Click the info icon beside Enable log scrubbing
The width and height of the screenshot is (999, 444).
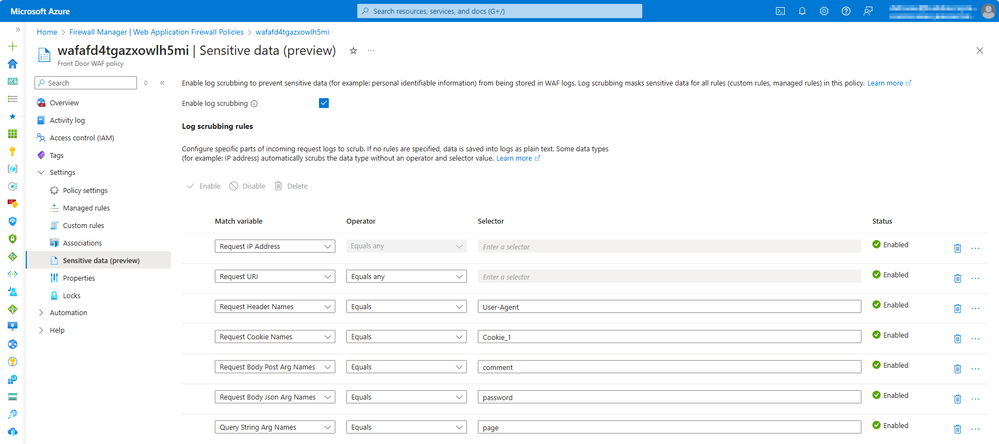(254, 103)
